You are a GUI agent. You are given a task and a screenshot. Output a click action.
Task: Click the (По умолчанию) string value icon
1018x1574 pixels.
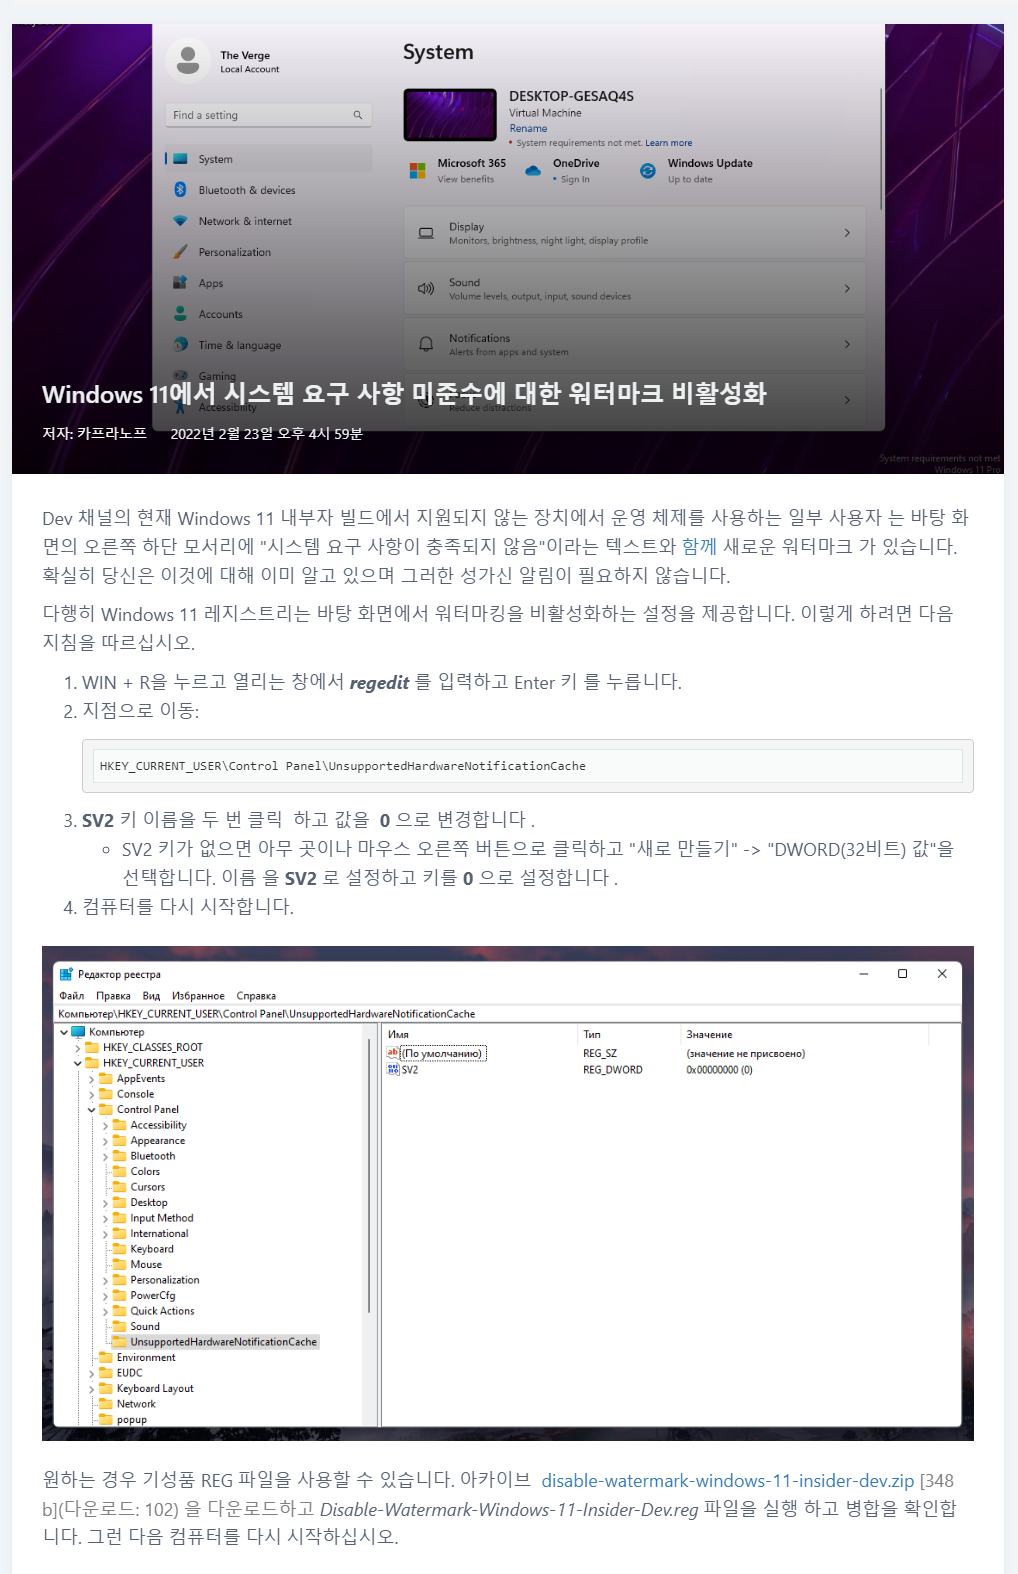(x=393, y=1053)
